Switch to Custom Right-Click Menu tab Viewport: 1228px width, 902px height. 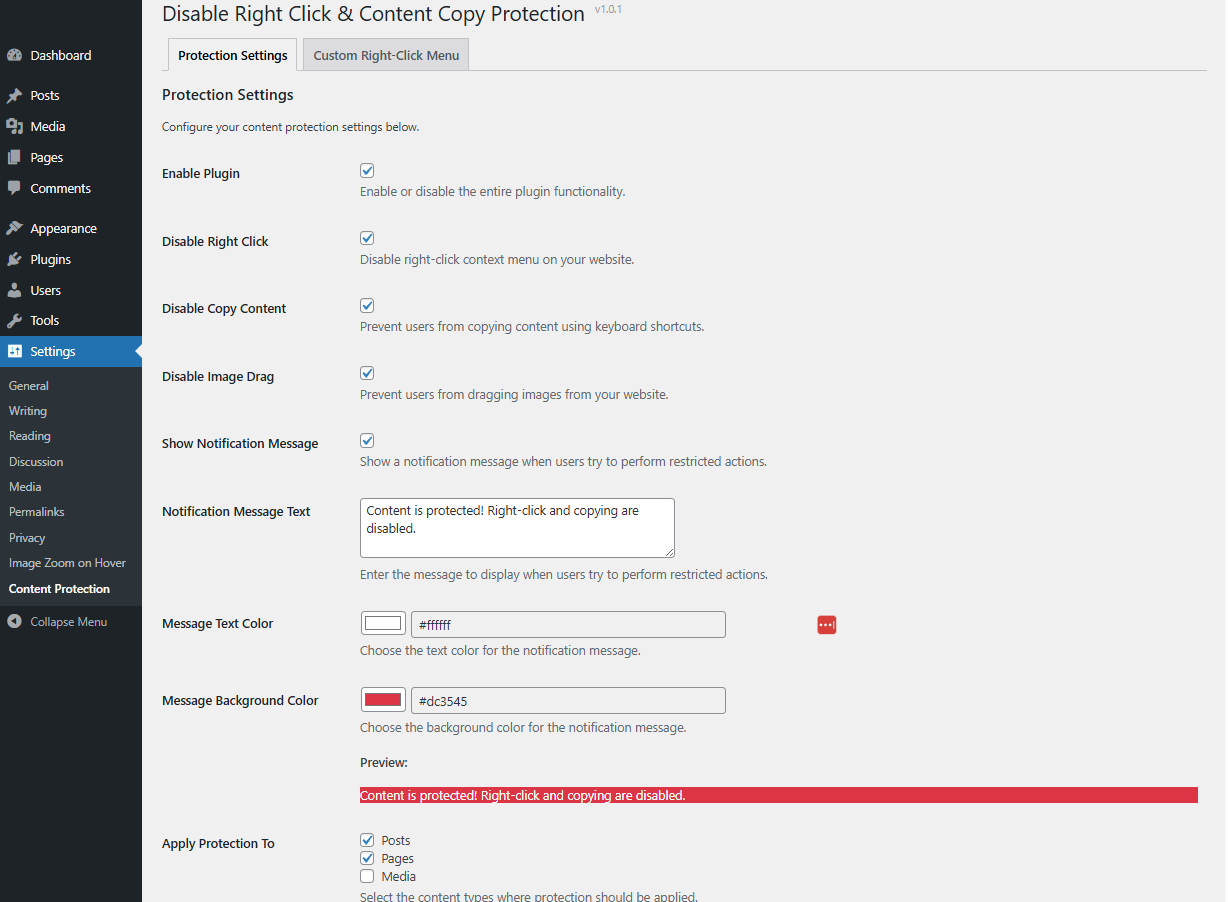coord(386,56)
